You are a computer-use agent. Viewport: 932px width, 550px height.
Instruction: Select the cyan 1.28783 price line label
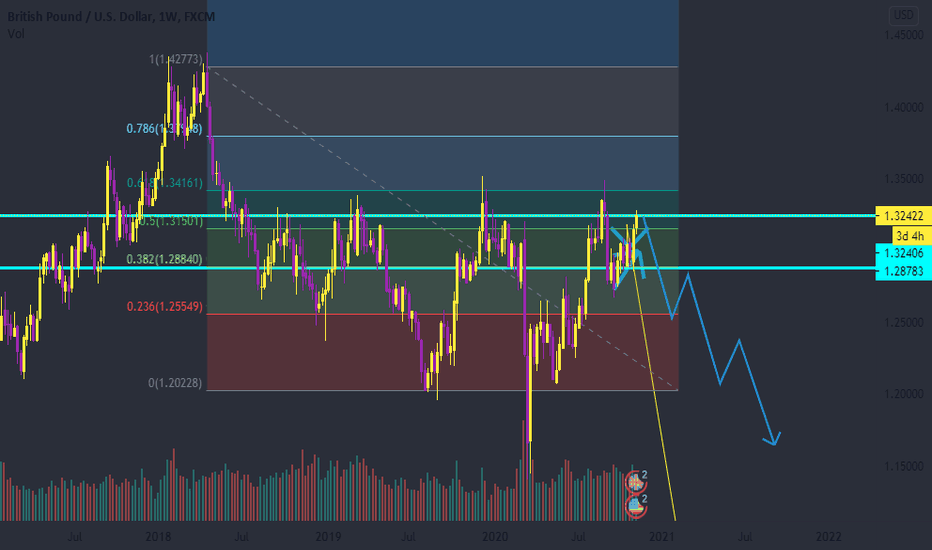903,271
